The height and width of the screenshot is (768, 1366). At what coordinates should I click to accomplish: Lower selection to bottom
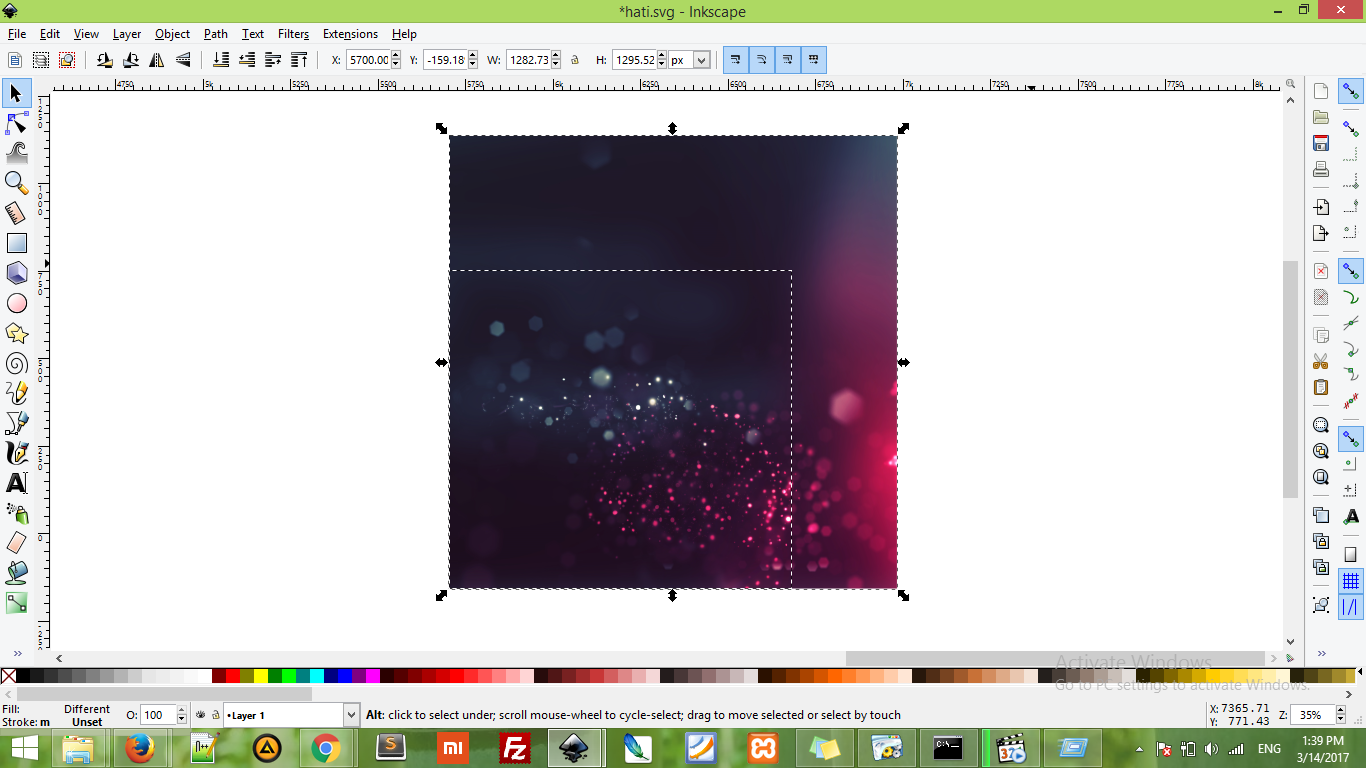(x=221, y=60)
